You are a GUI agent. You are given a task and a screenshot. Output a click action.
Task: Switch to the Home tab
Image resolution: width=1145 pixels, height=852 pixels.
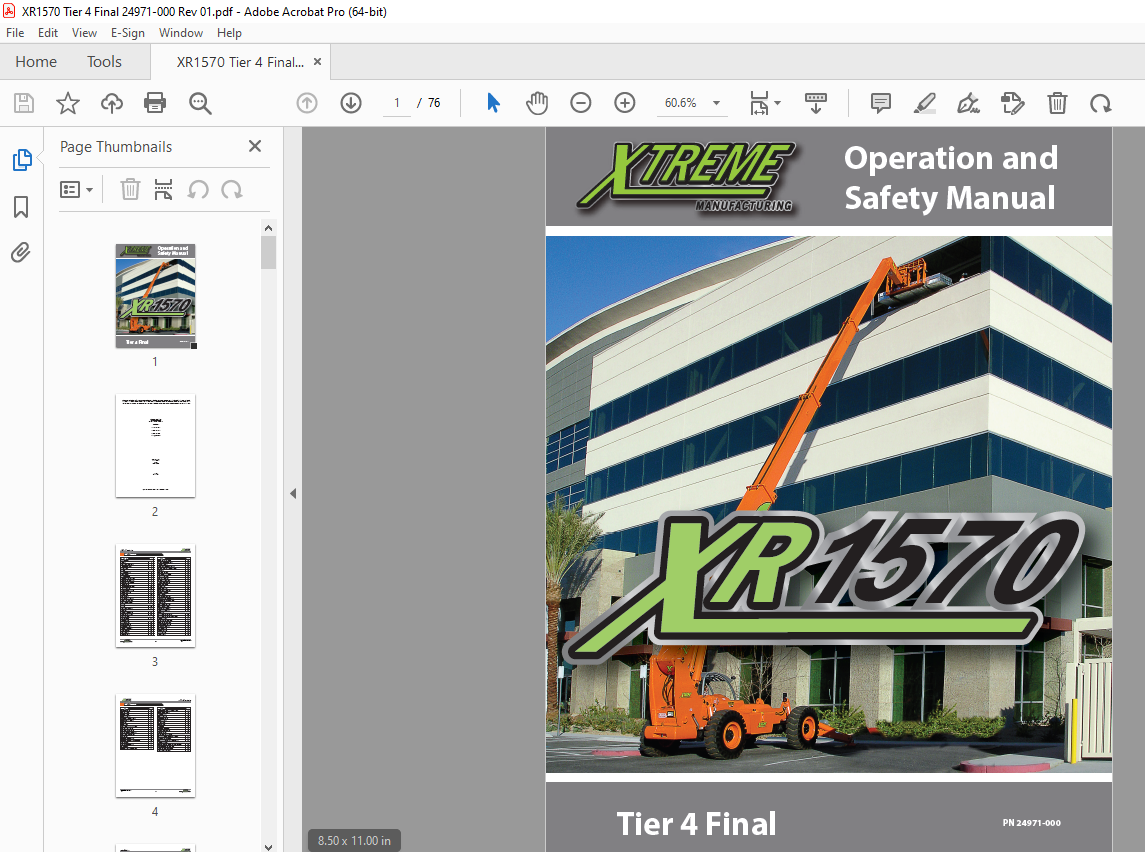point(36,62)
